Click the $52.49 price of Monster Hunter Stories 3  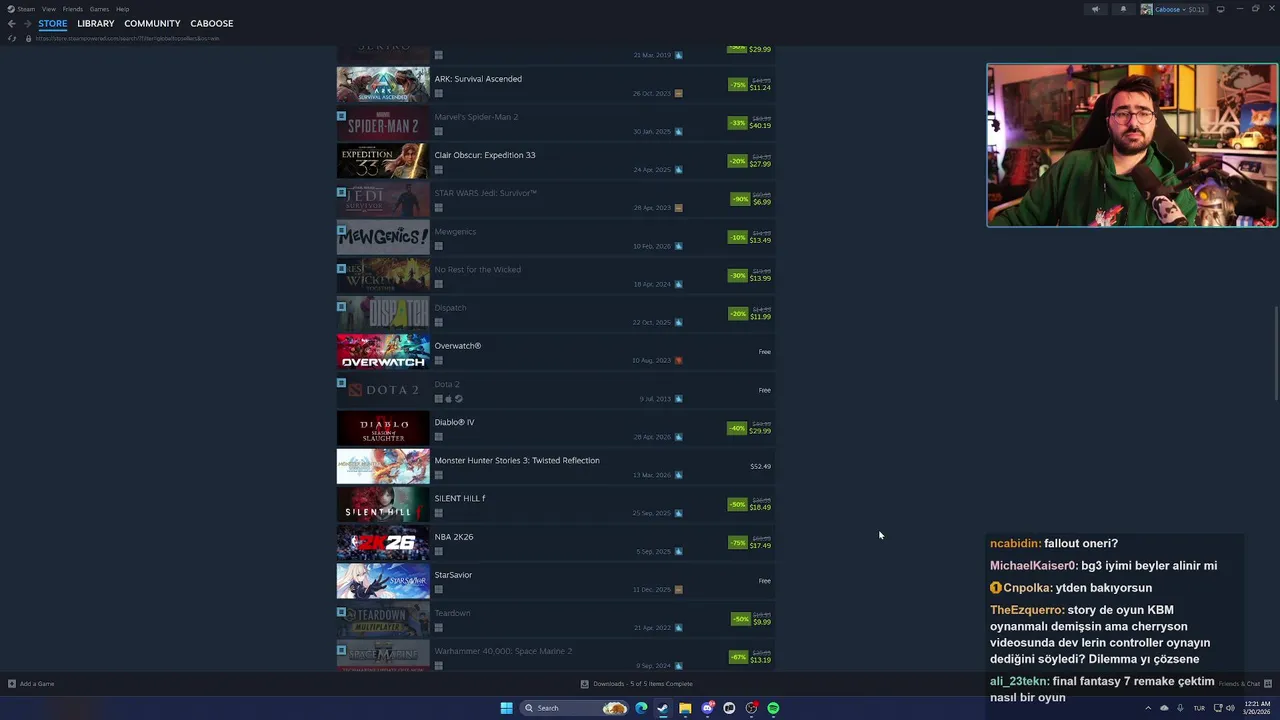point(760,467)
